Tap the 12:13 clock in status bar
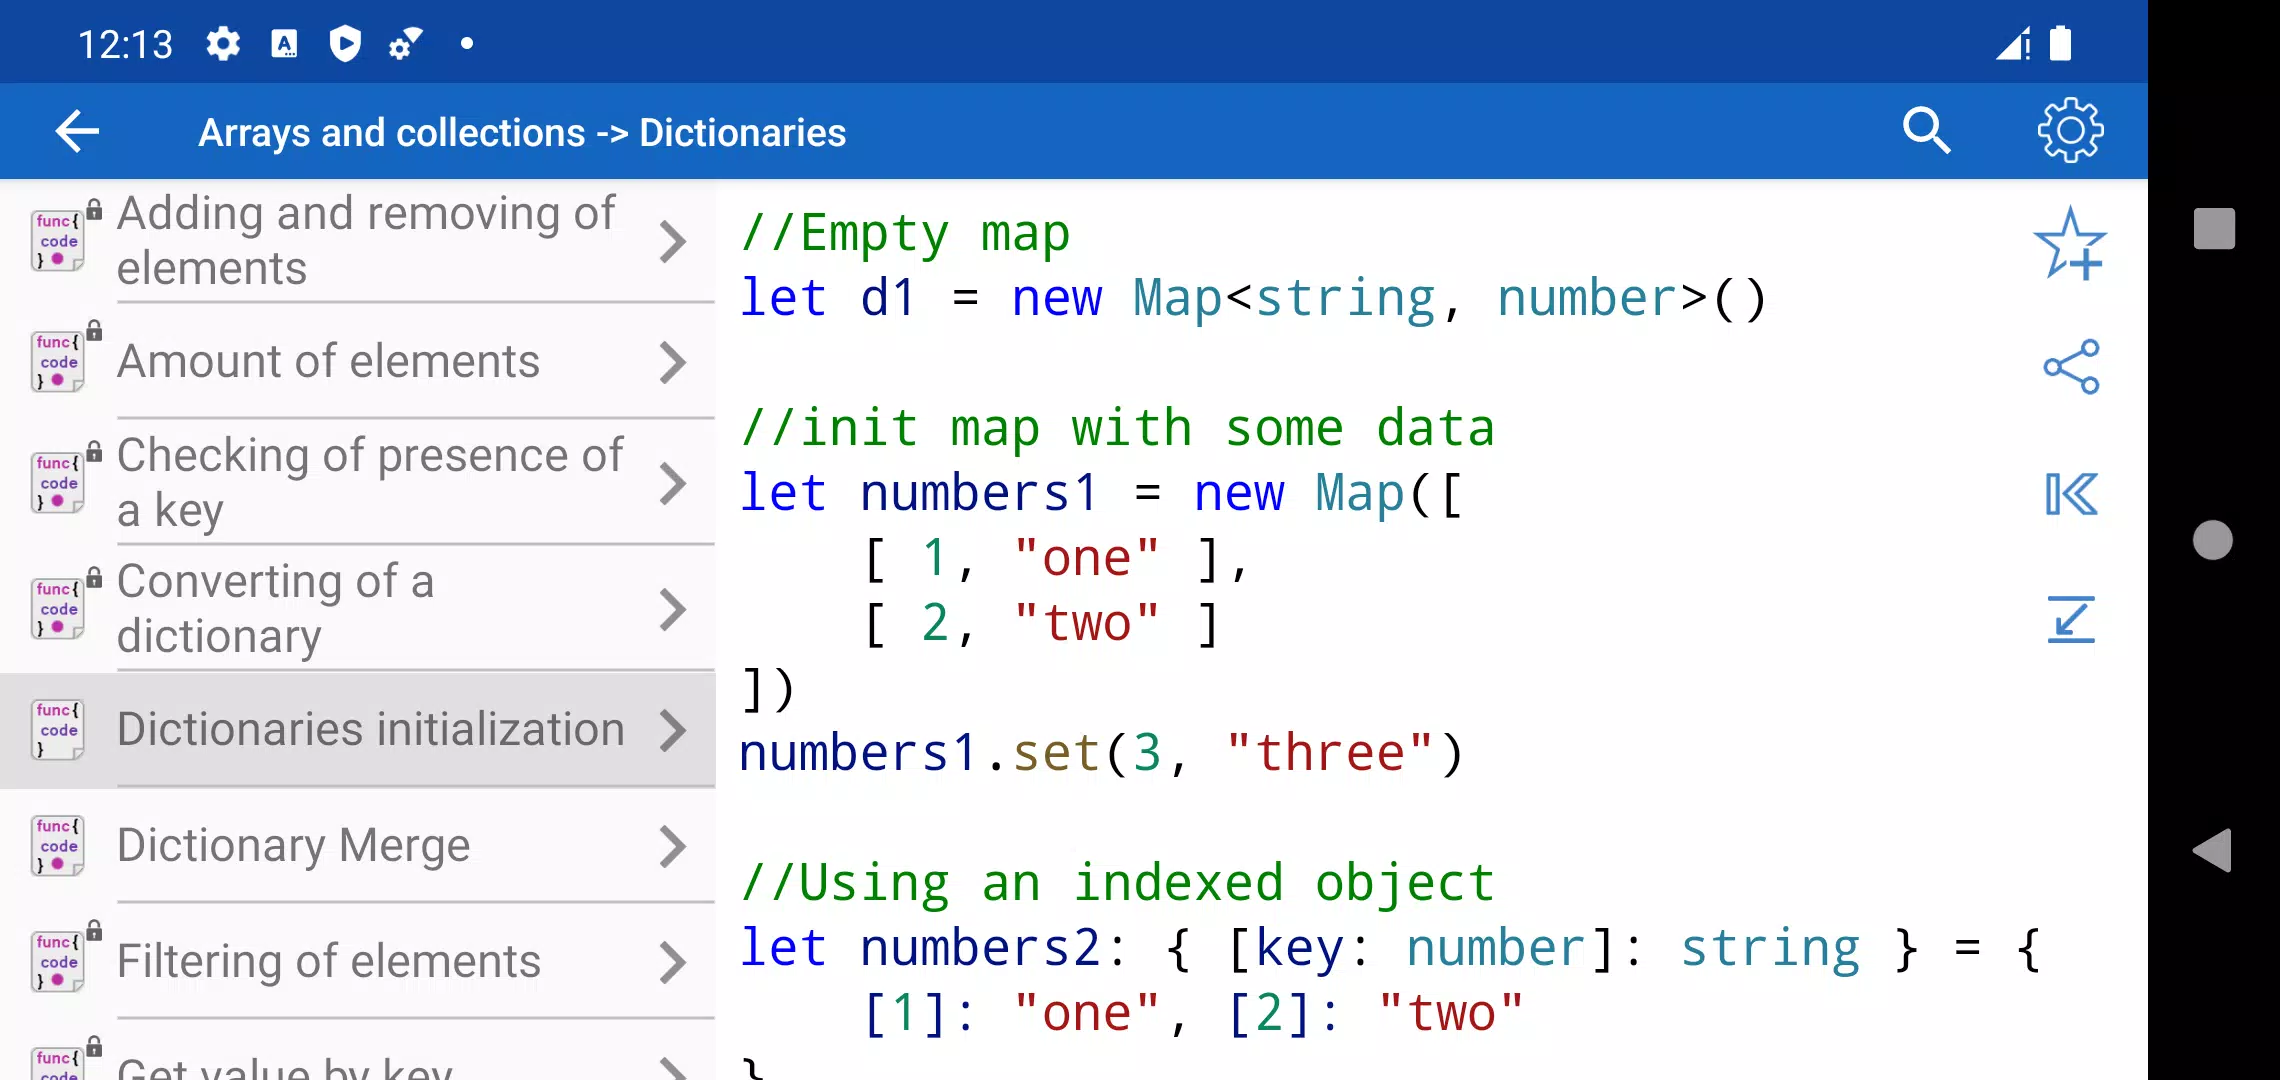 tap(125, 45)
